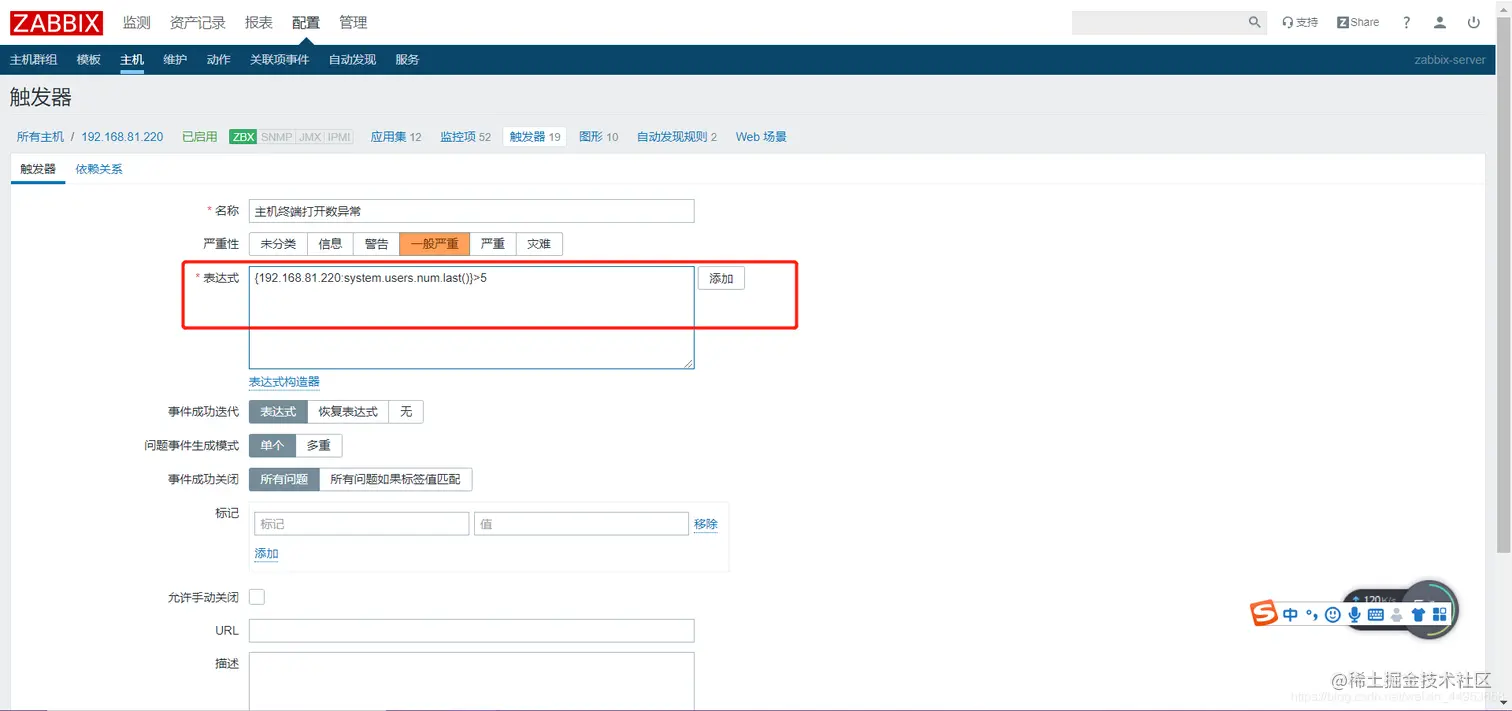Viewport: 1512px width, 711px height.
Task: Open the 监测 top menu
Action: coord(137,22)
